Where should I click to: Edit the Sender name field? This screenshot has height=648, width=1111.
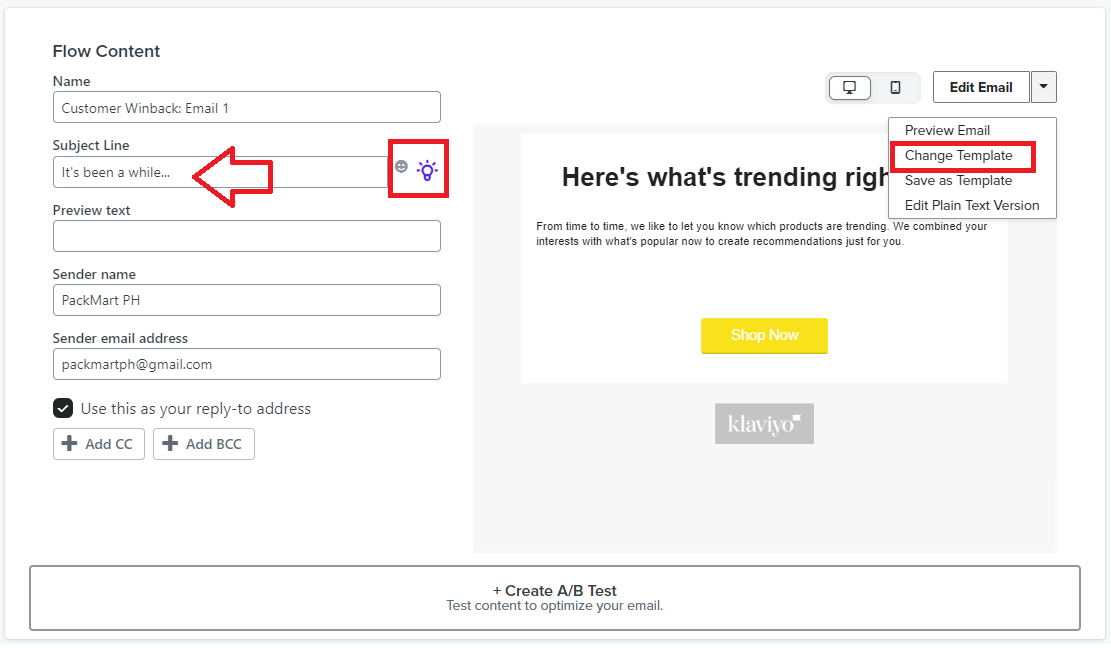247,300
